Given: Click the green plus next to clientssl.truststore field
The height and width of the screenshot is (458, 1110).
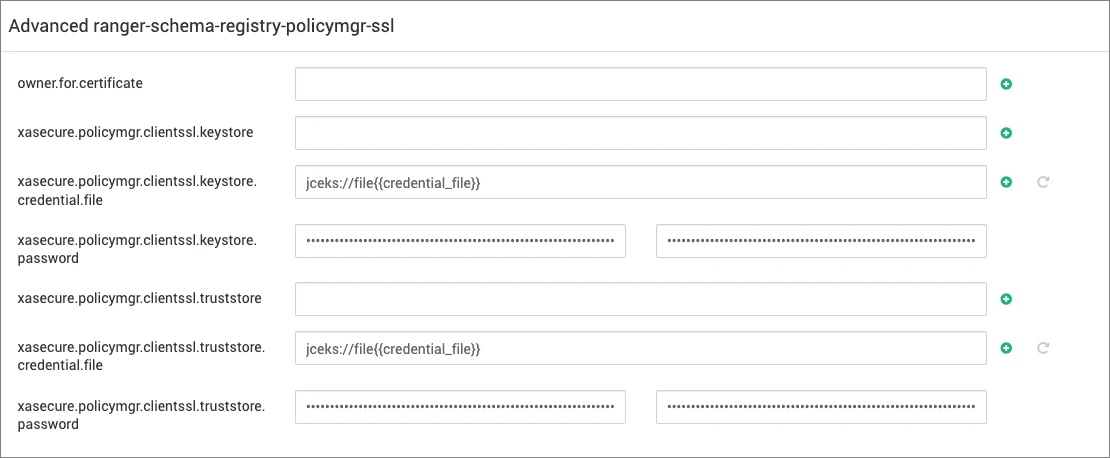Looking at the screenshot, I should click(1006, 299).
